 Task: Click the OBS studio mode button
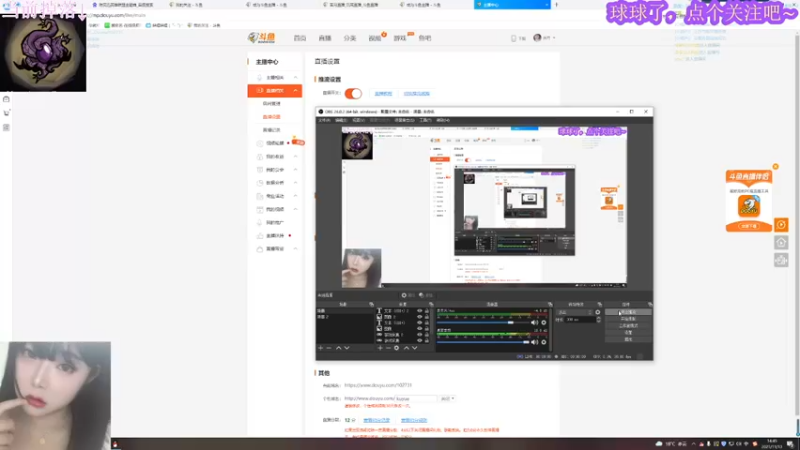coord(628,326)
